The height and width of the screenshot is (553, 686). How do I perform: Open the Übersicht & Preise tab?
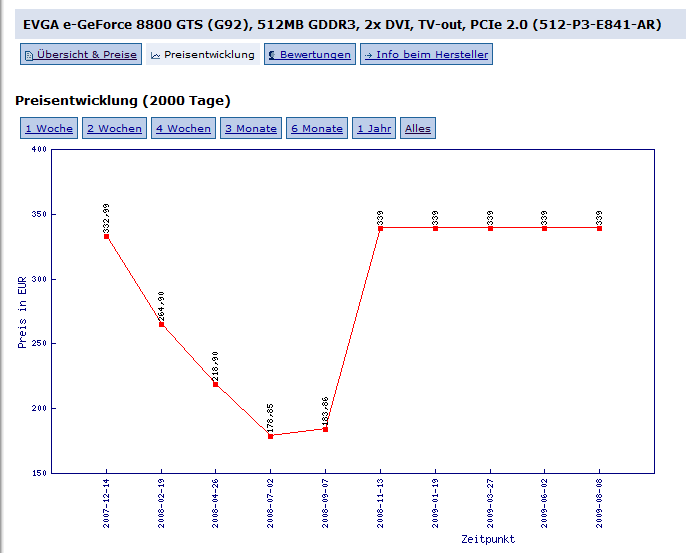tap(81, 54)
